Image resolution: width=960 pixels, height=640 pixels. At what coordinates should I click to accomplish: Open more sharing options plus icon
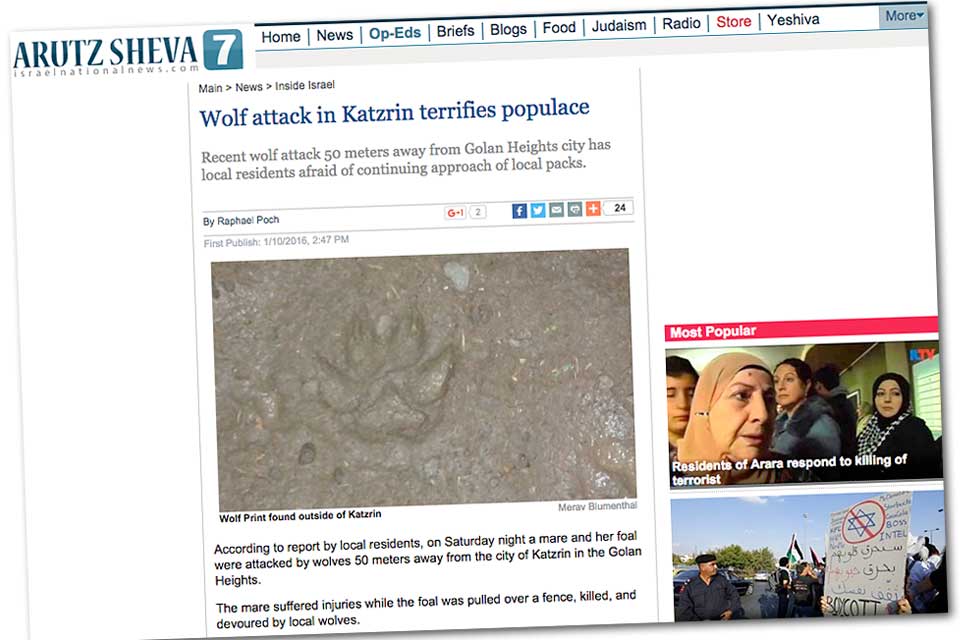[593, 209]
